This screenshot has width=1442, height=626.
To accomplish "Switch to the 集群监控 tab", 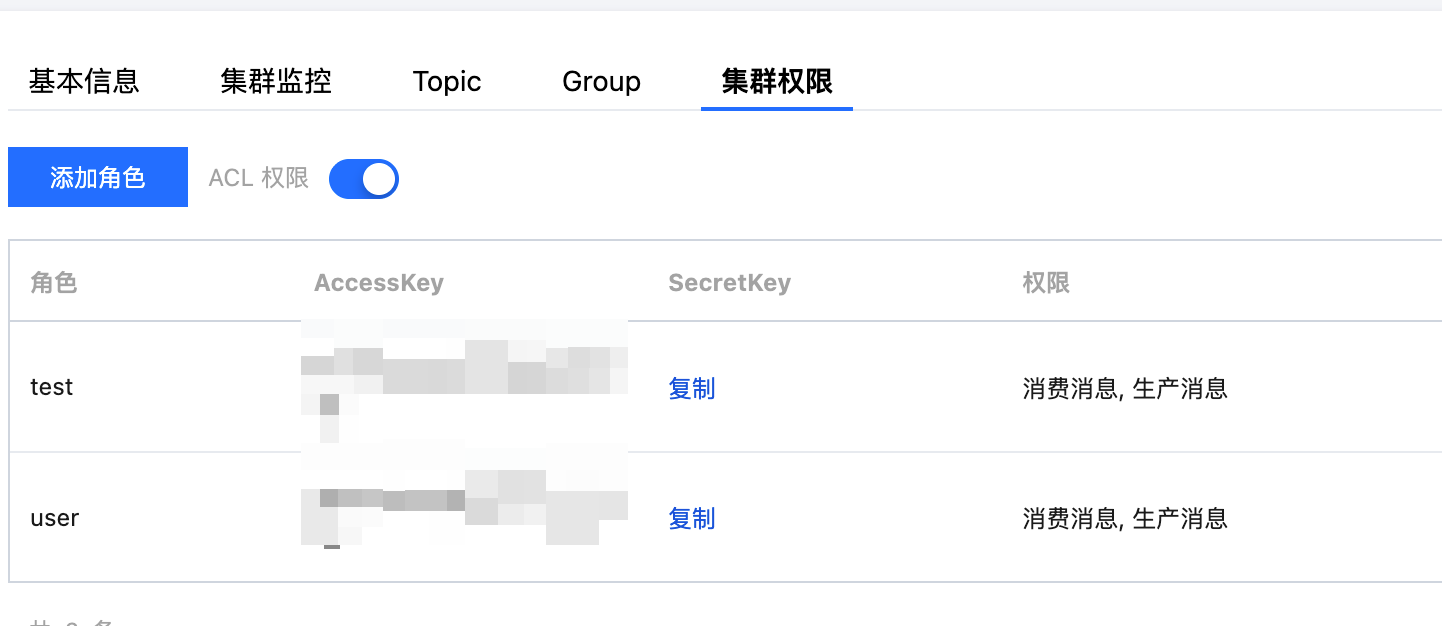I will pyautogui.click(x=276, y=81).
